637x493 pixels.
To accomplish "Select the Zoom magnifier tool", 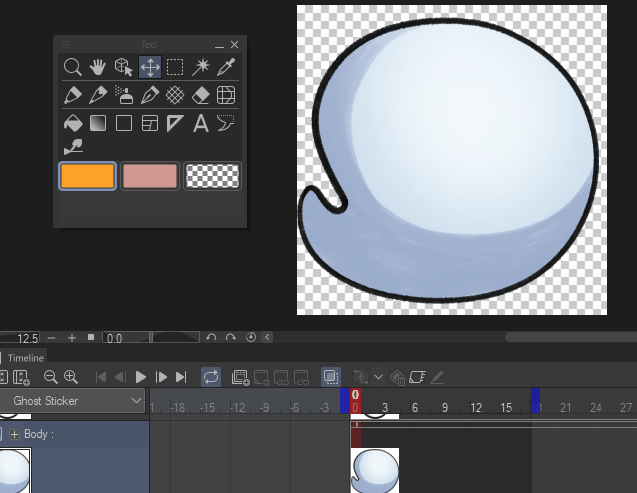I will coord(73,67).
